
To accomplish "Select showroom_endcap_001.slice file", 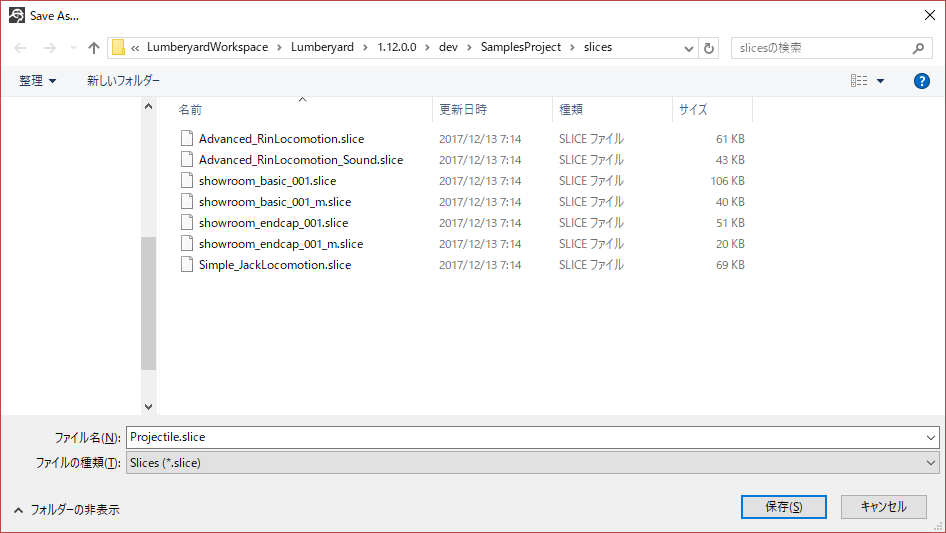I will [x=273, y=223].
